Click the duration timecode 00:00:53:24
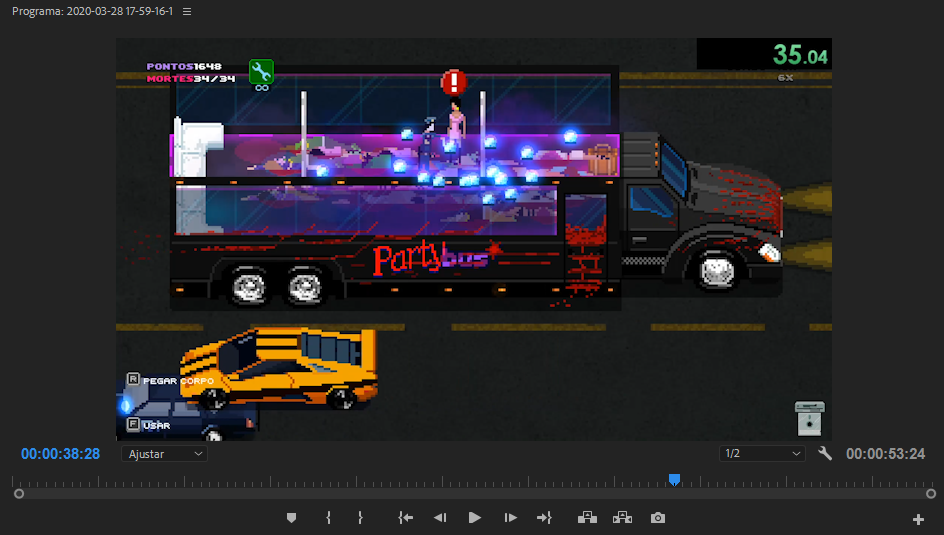 coord(885,454)
